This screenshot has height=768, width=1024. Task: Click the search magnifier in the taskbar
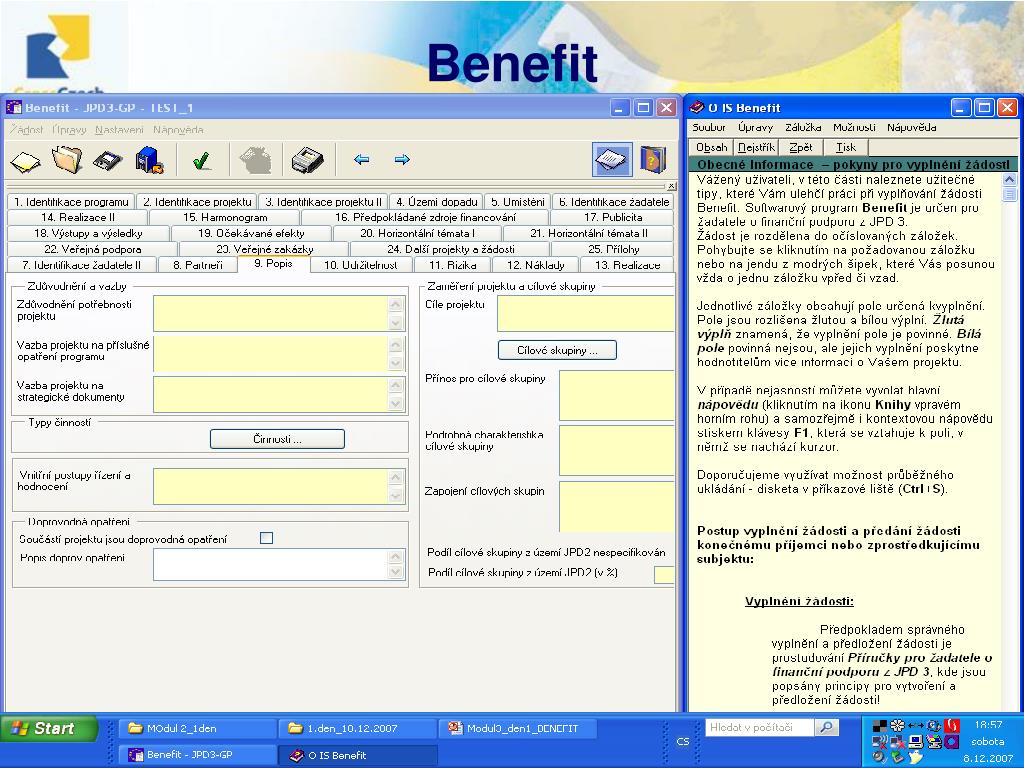(x=826, y=727)
